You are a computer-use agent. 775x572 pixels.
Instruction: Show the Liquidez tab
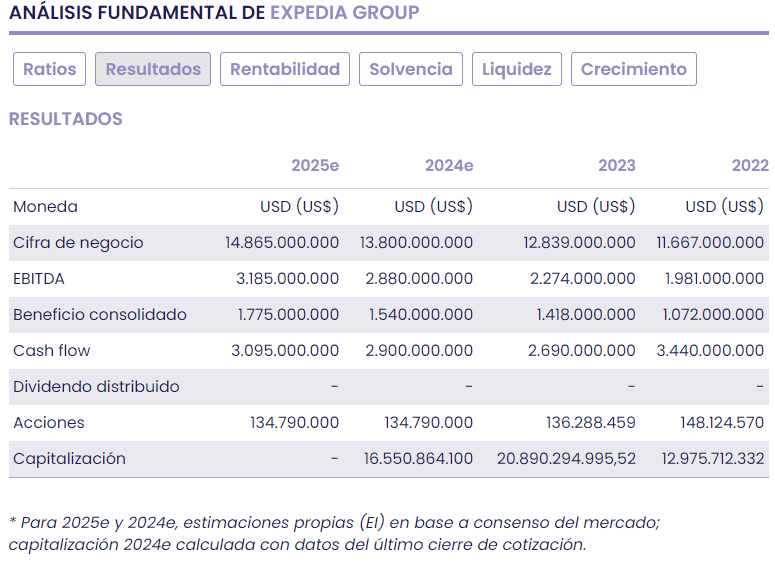(x=517, y=69)
